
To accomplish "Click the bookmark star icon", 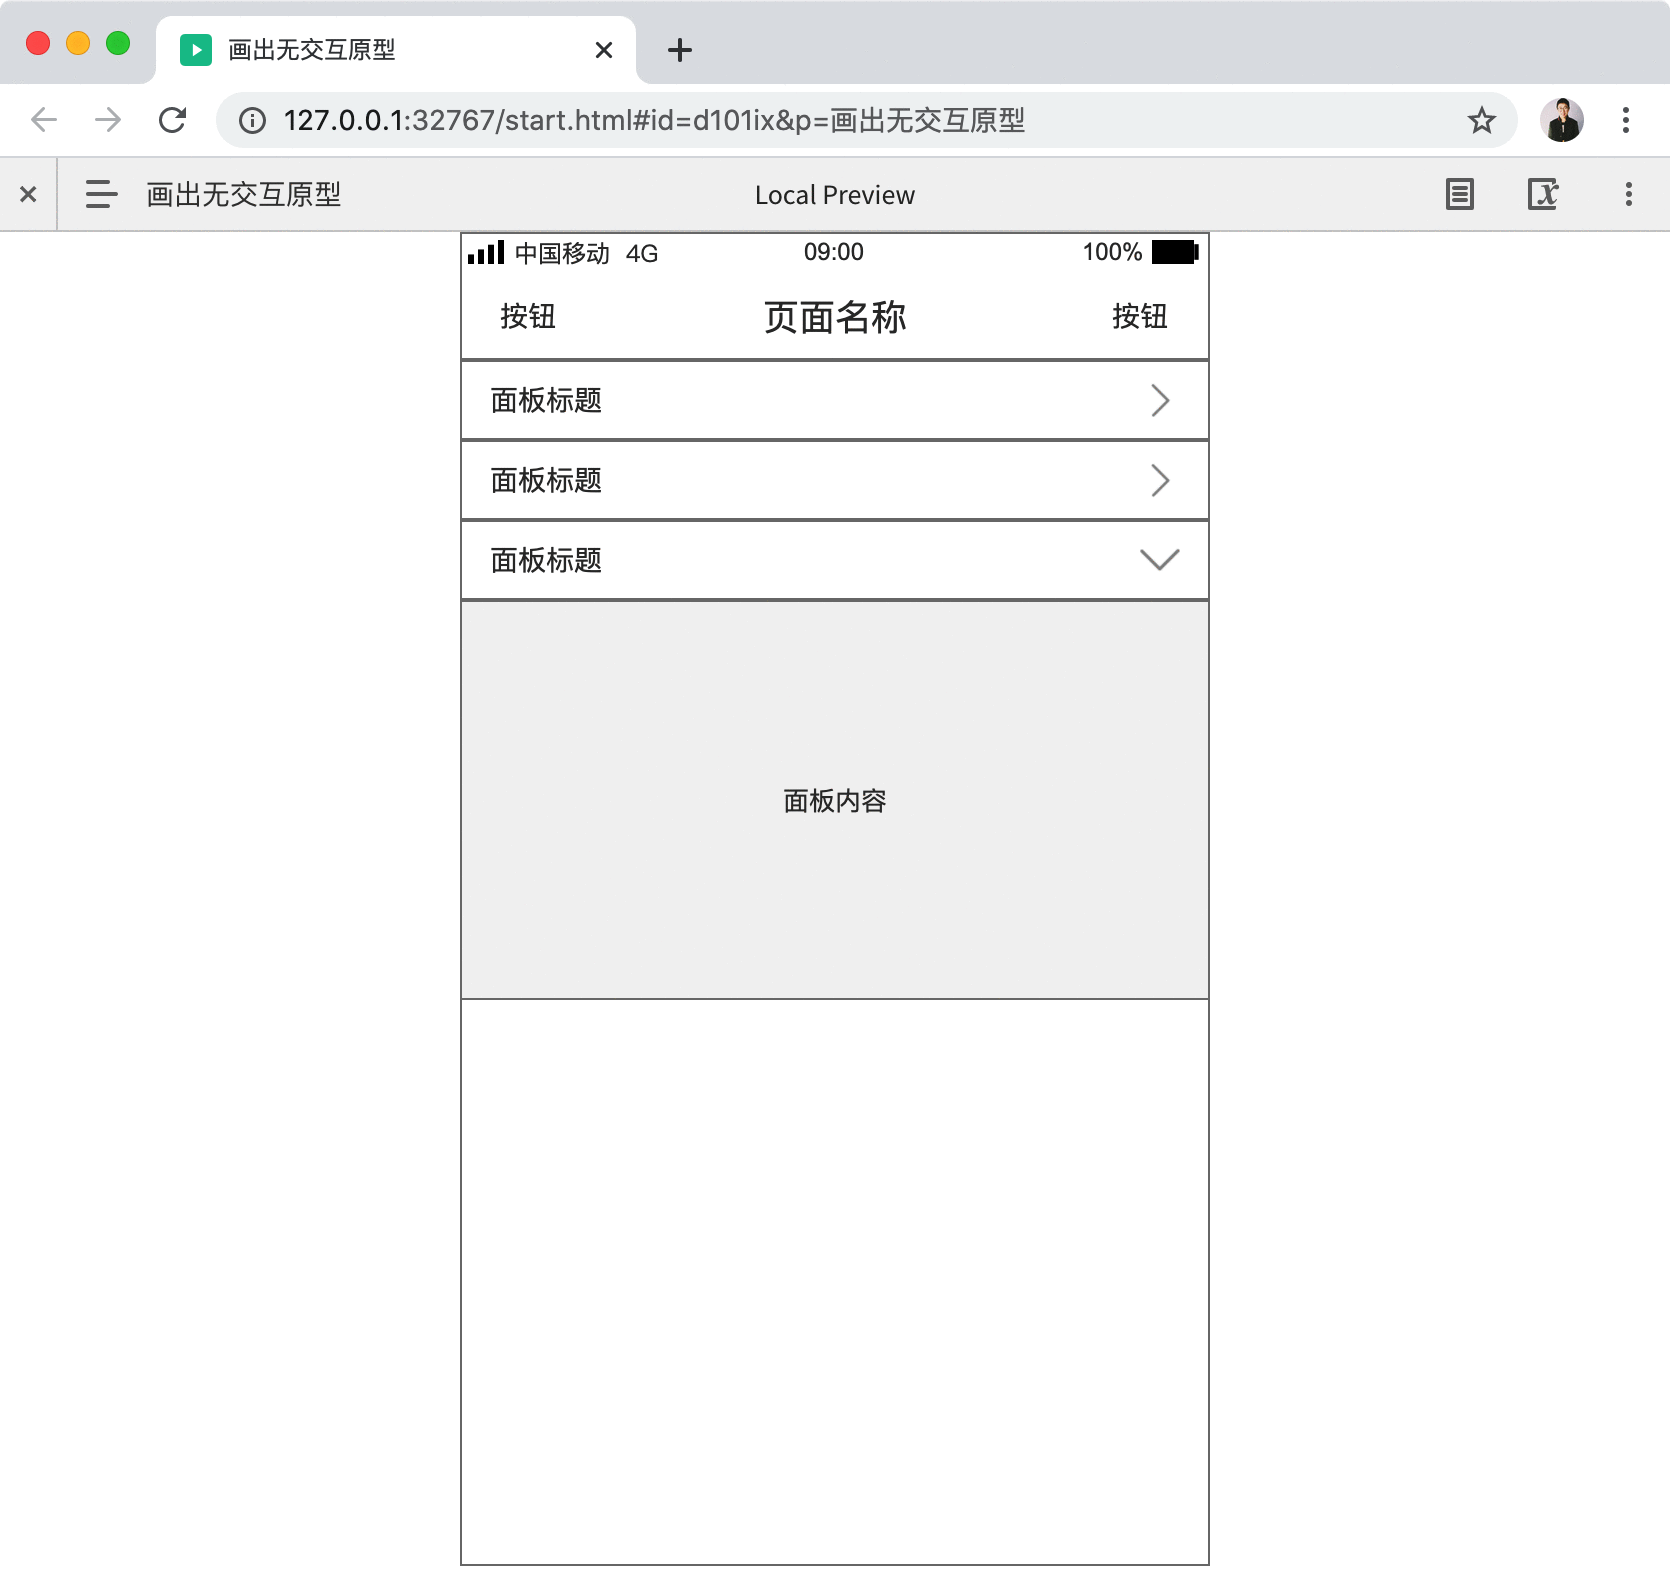I will [x=1483, y=120].
